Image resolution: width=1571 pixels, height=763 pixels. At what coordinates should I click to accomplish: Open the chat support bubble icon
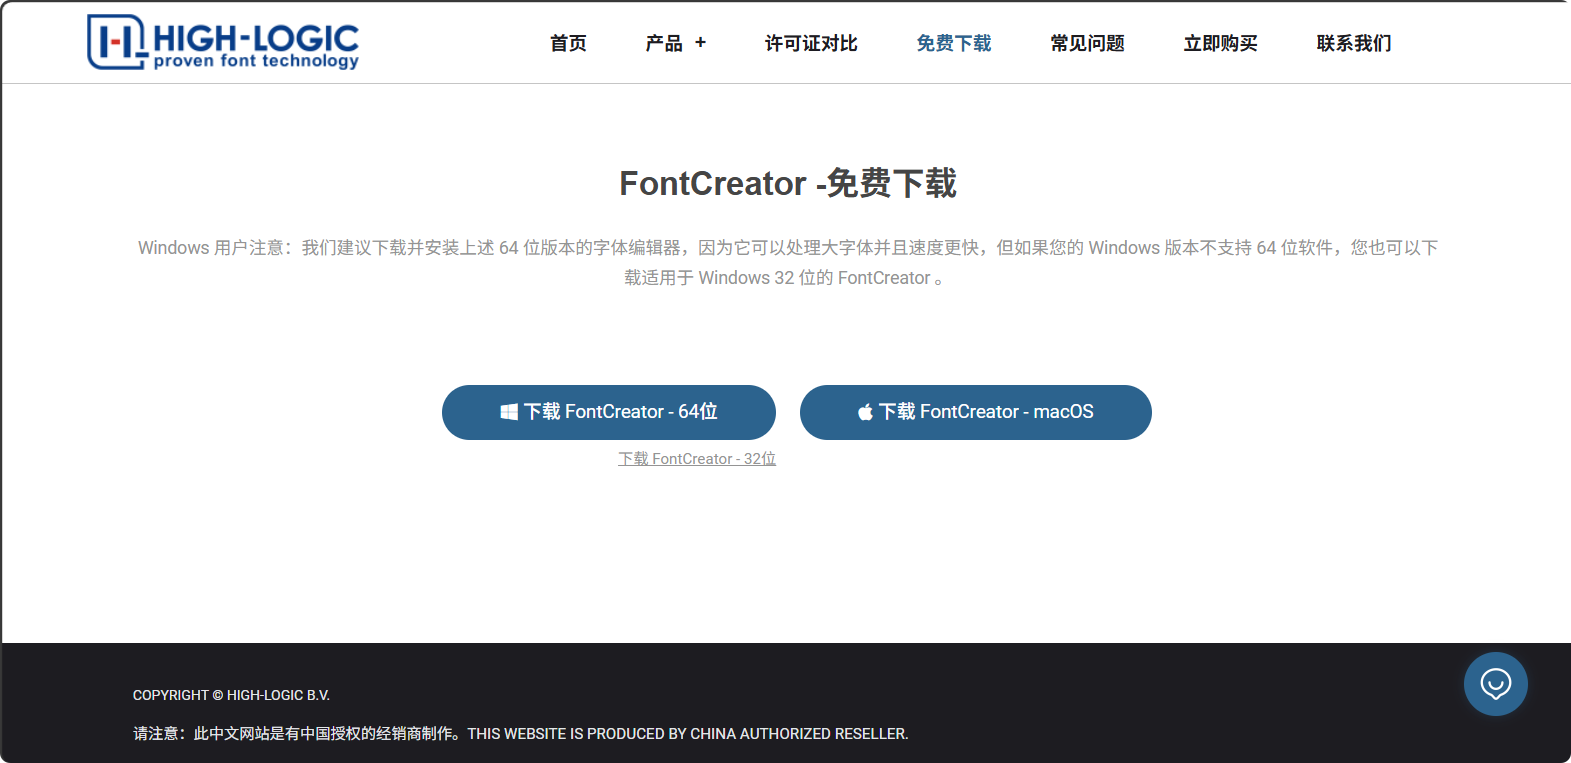coord(1495,684)
